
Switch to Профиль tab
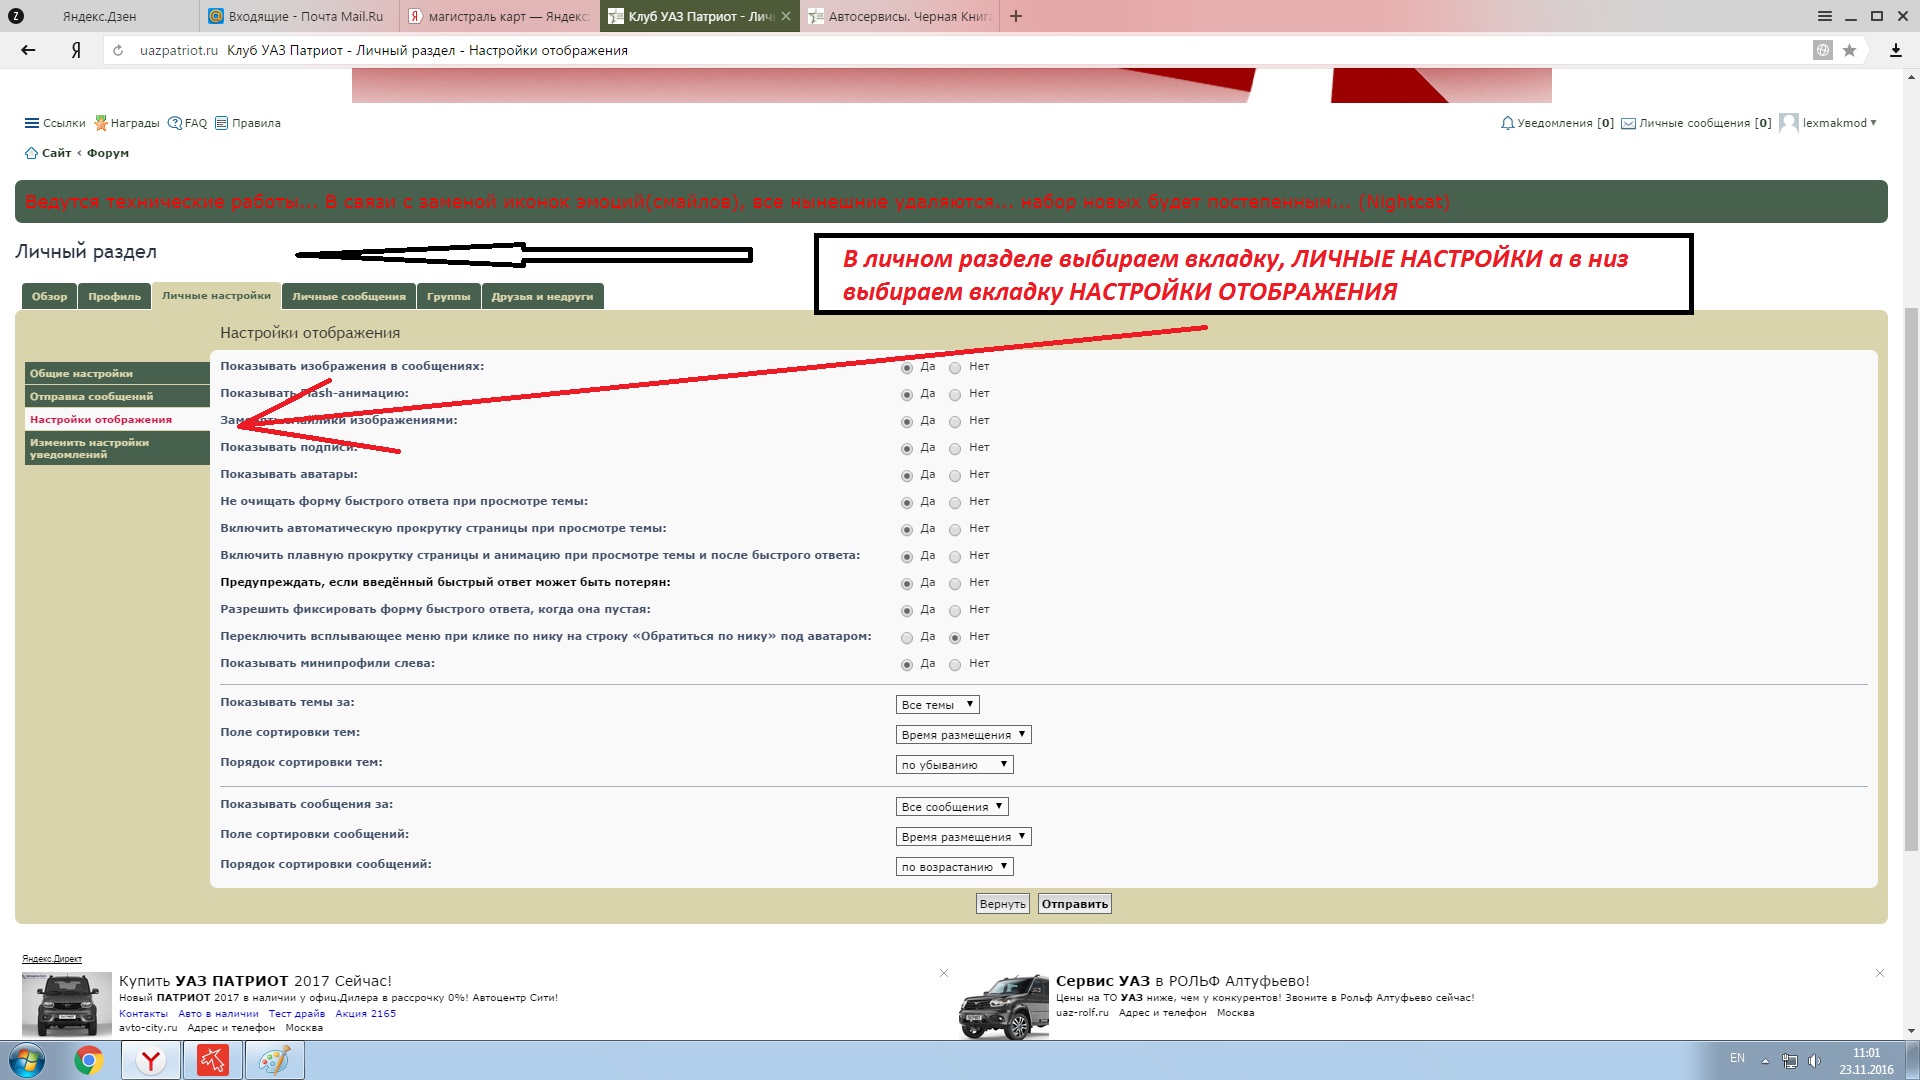(114, 296)
